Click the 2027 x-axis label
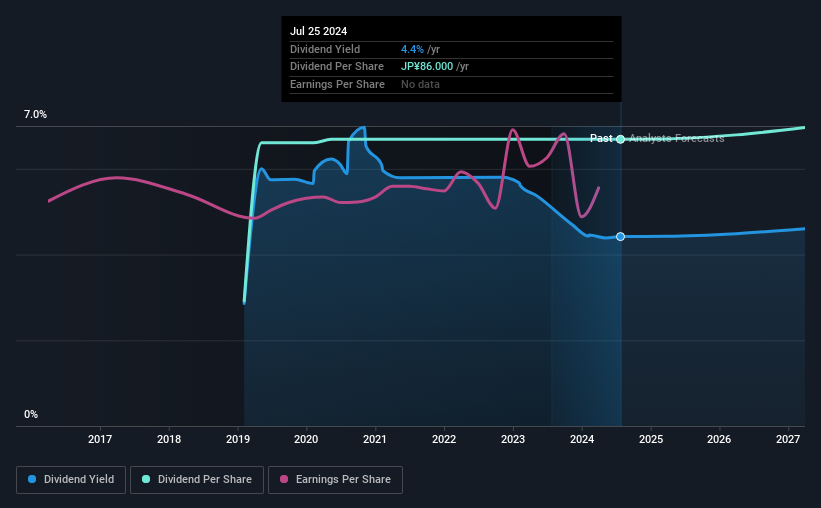The image size is (821, 508). (787, 439)
